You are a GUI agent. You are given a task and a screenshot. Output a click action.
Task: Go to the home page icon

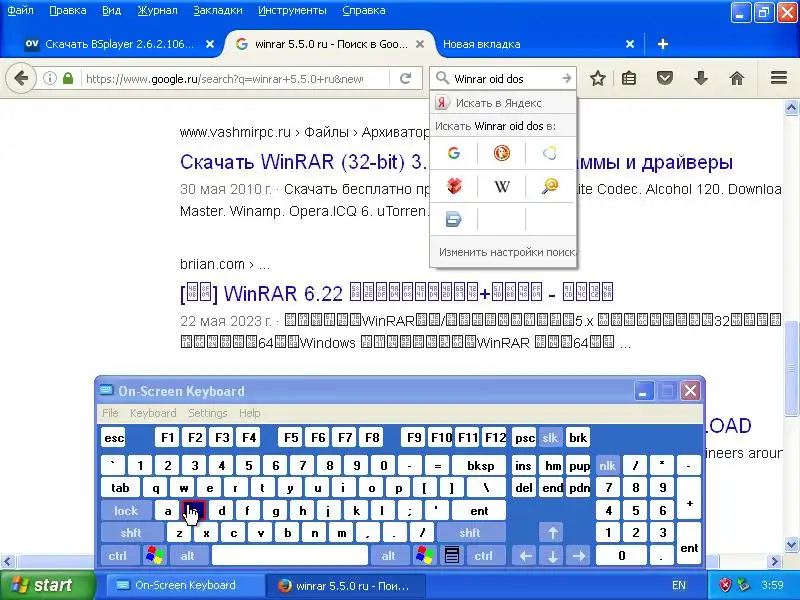(737, 78)
